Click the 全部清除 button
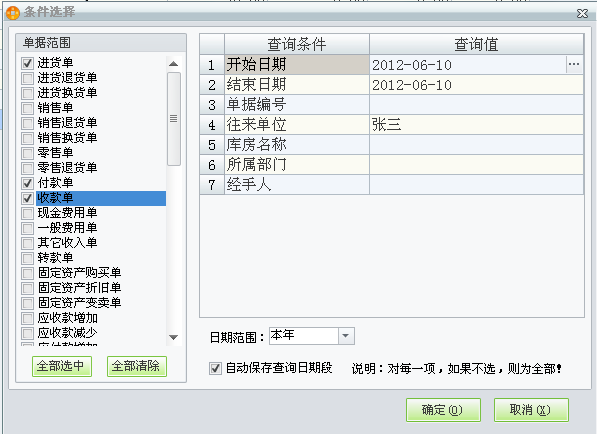597x434 pixels. pyautogui.click(x=137, y=366)
